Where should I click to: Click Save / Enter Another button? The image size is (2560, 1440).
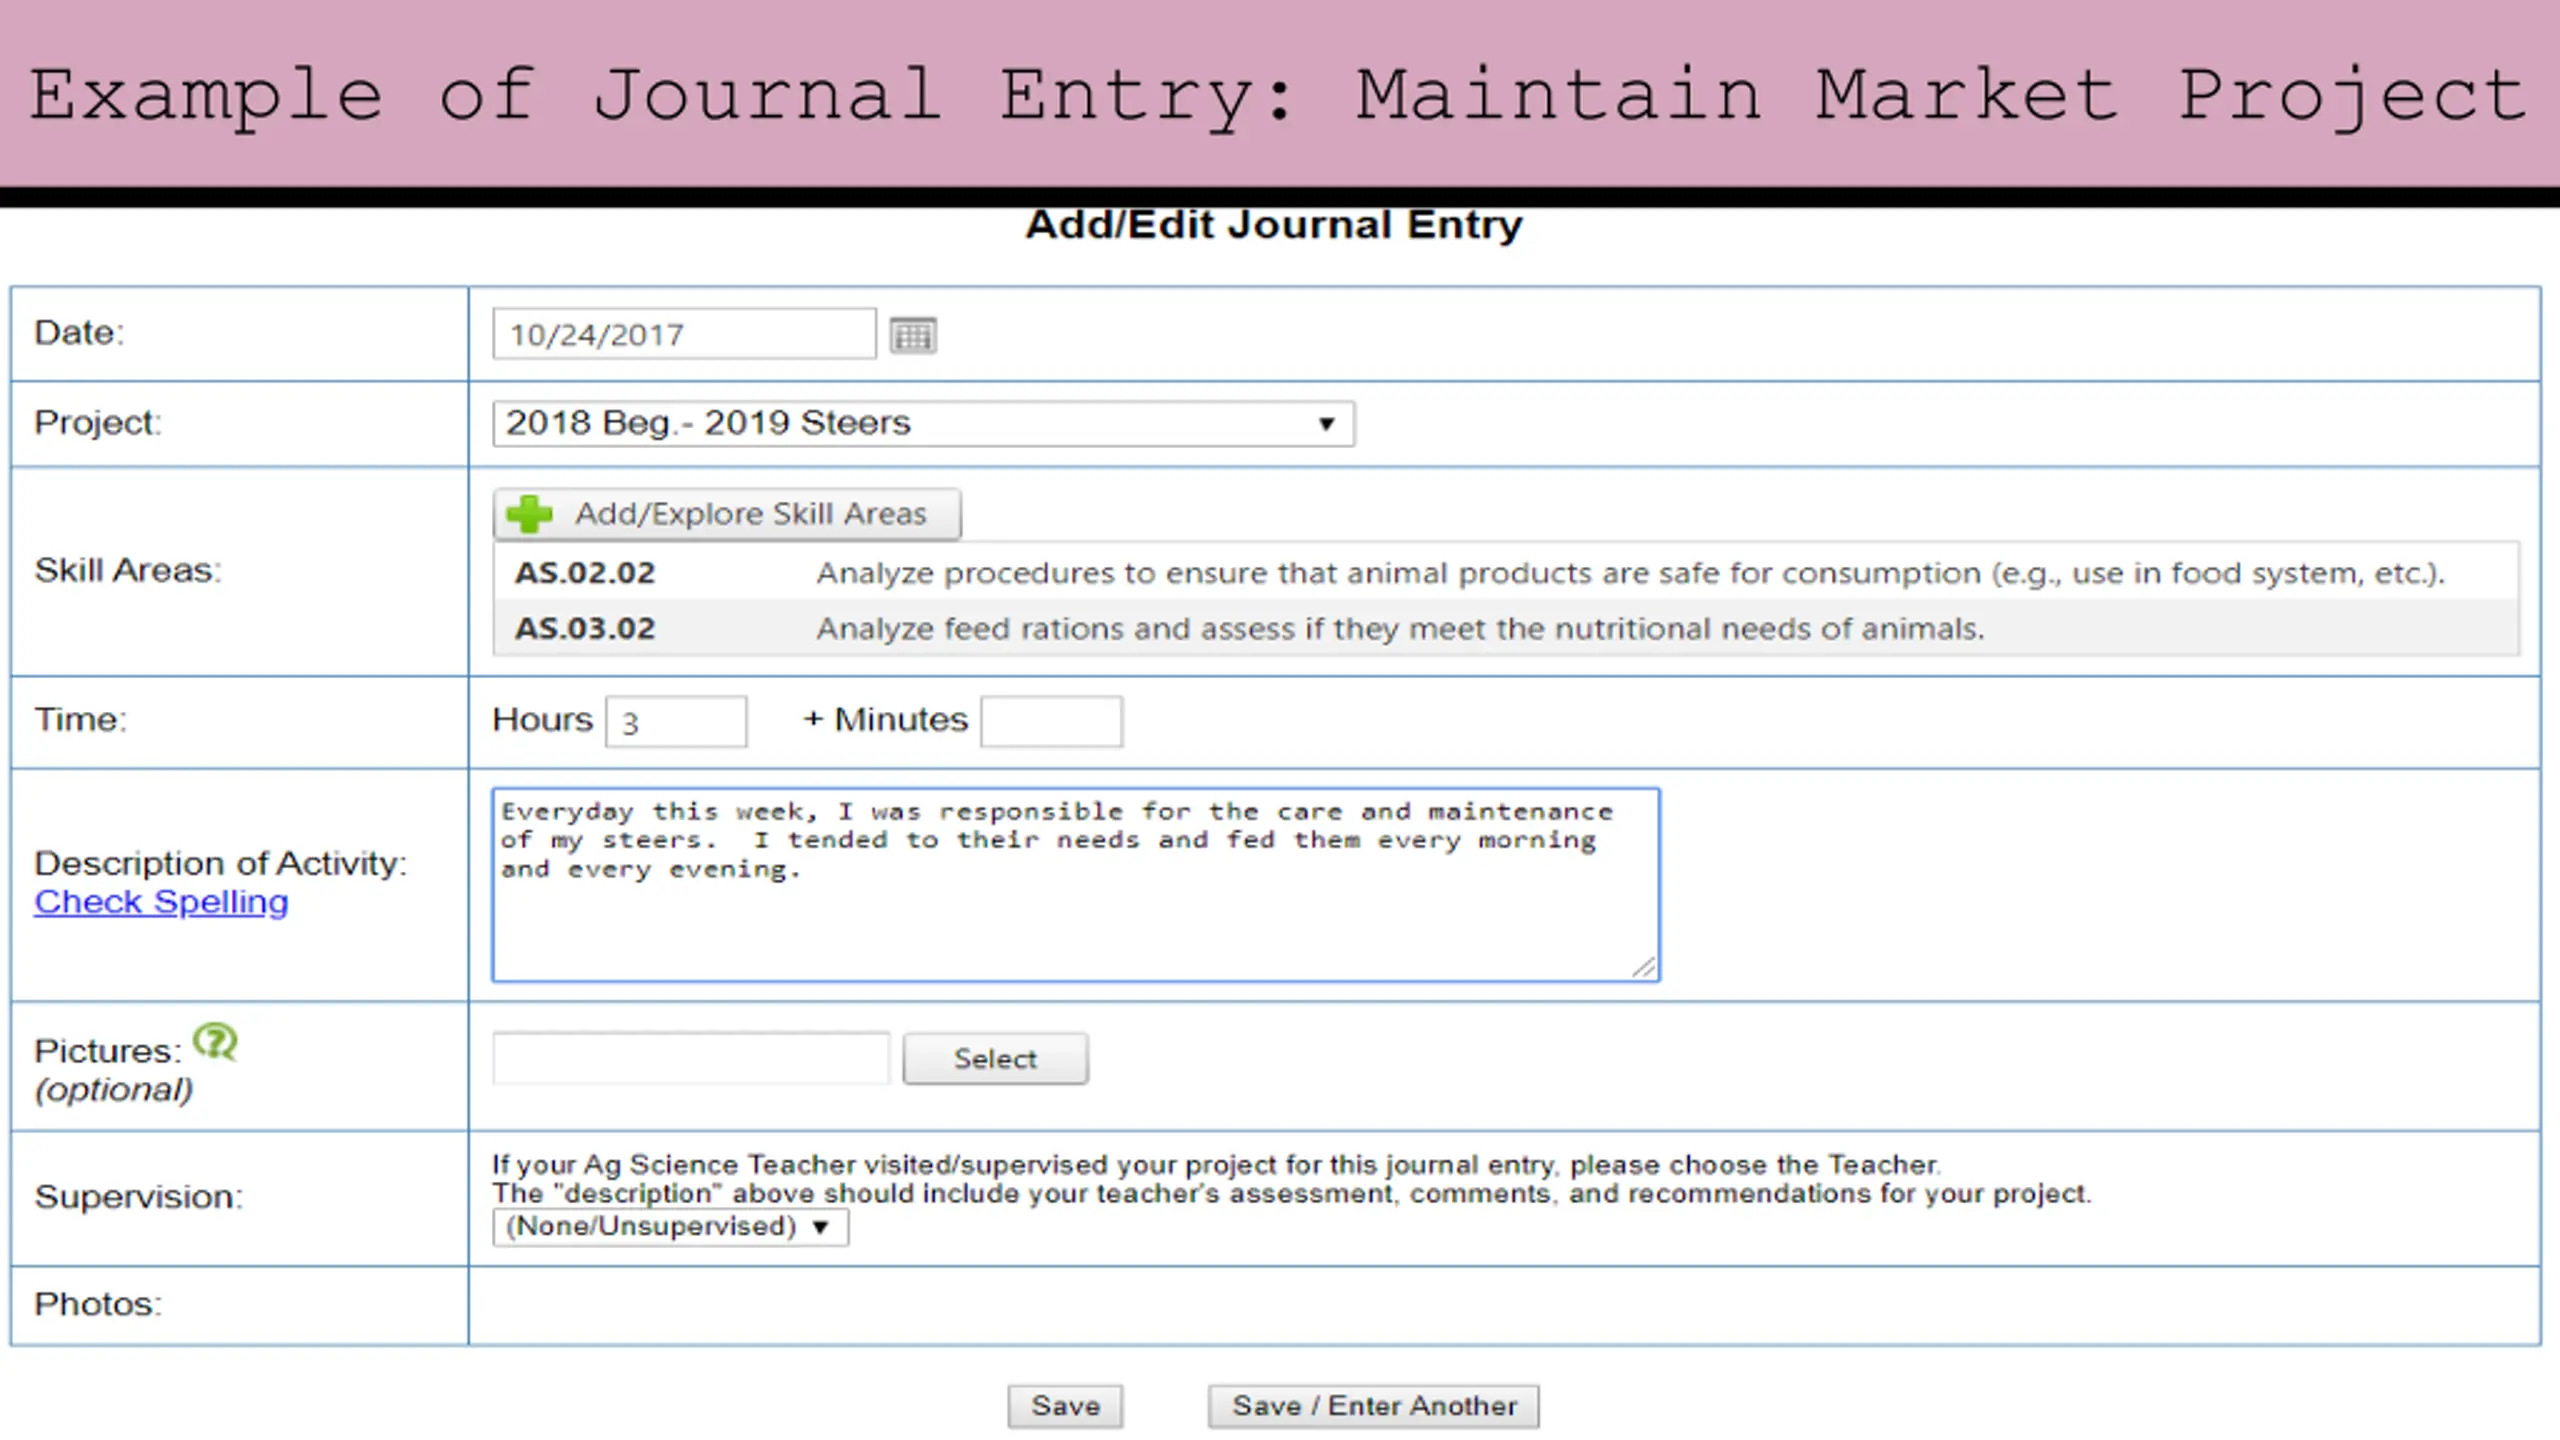point(1373,1406)
